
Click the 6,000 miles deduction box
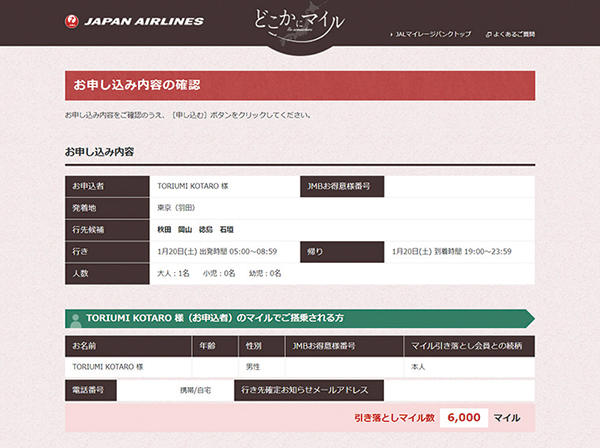(464, 417)
